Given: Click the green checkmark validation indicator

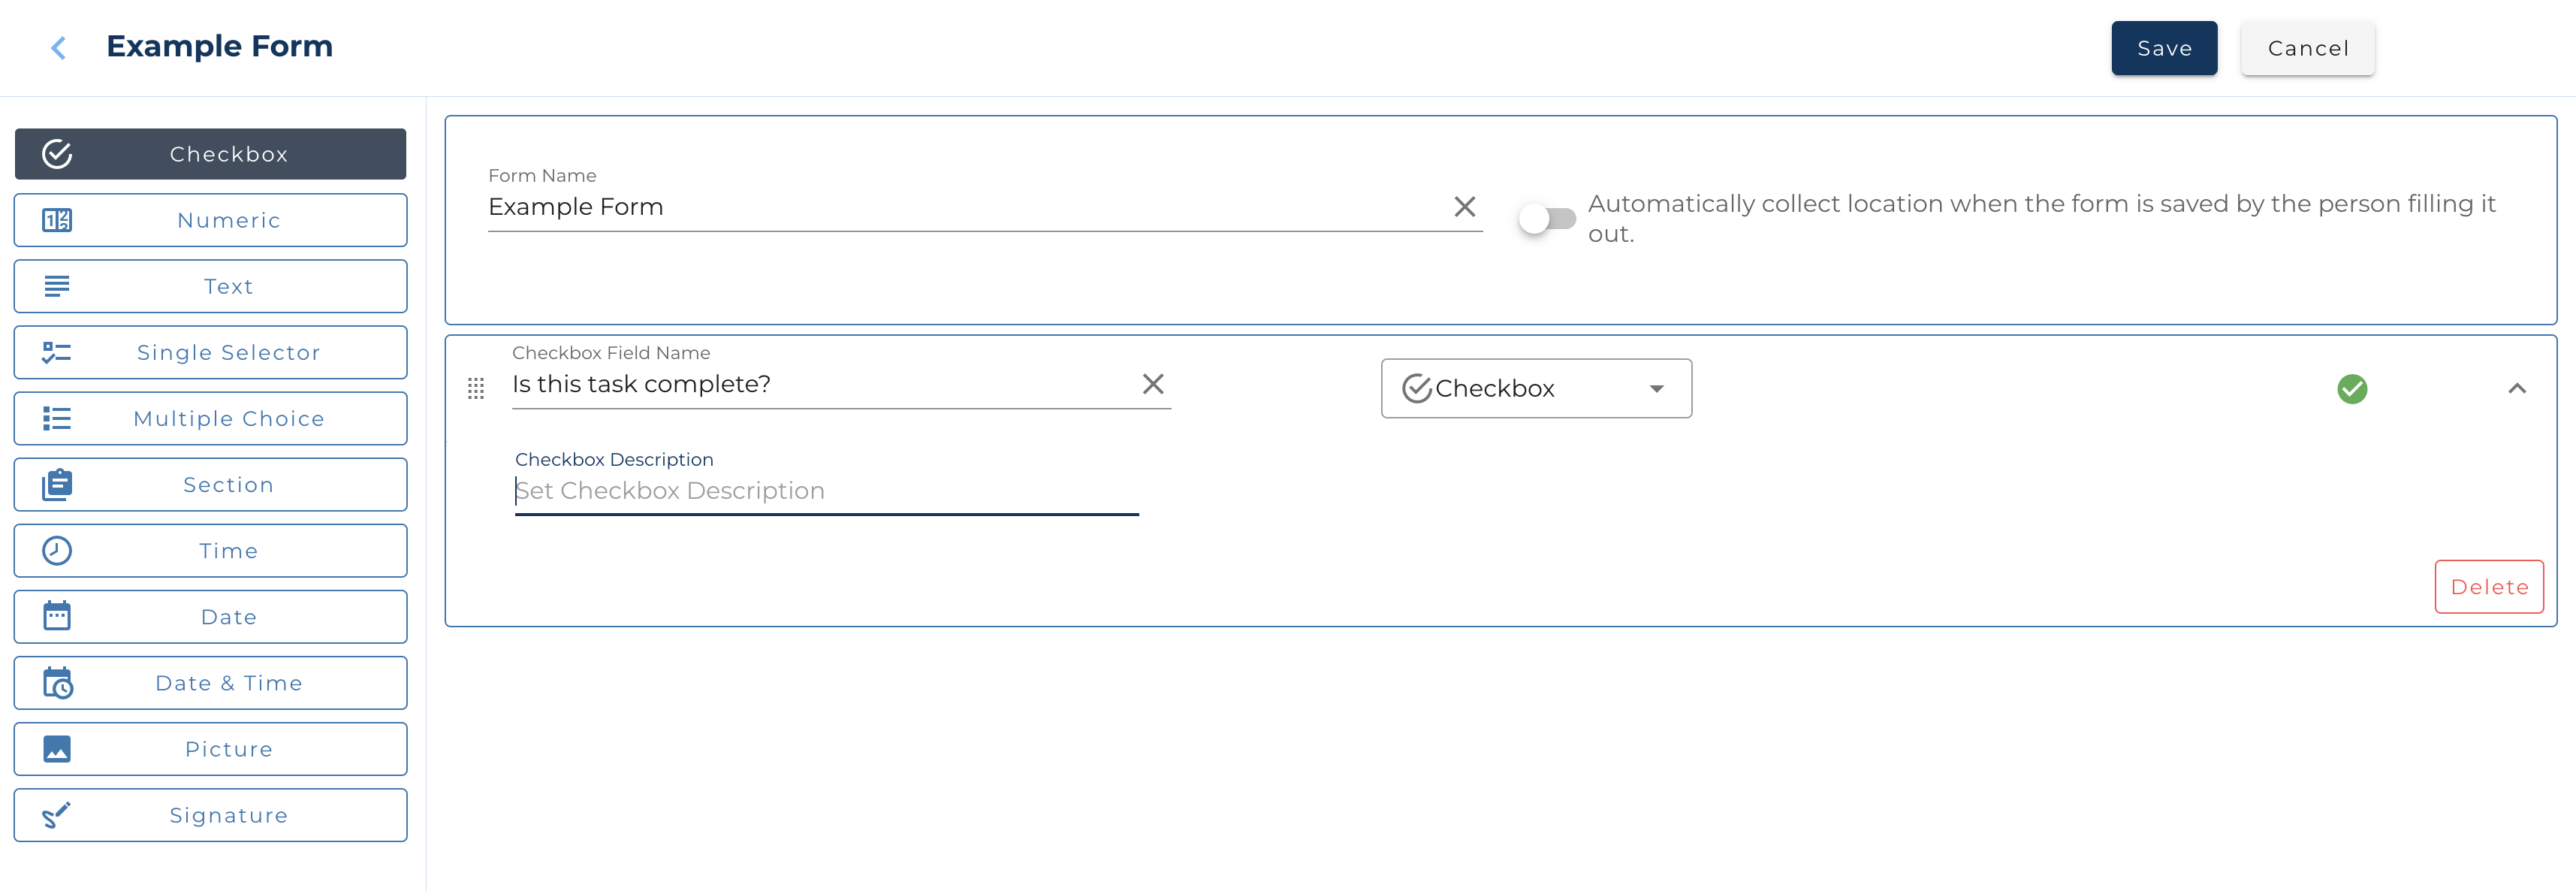Looking at the screenshot, I should tap(2353, 390).
